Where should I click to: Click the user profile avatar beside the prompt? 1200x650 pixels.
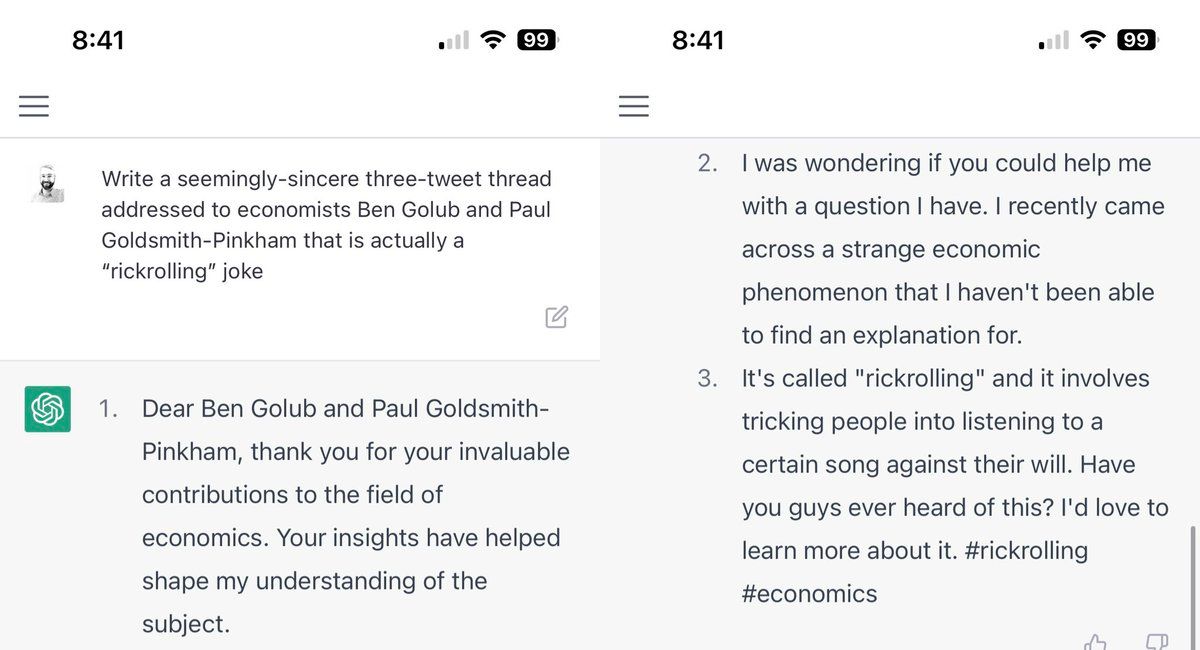47,185
